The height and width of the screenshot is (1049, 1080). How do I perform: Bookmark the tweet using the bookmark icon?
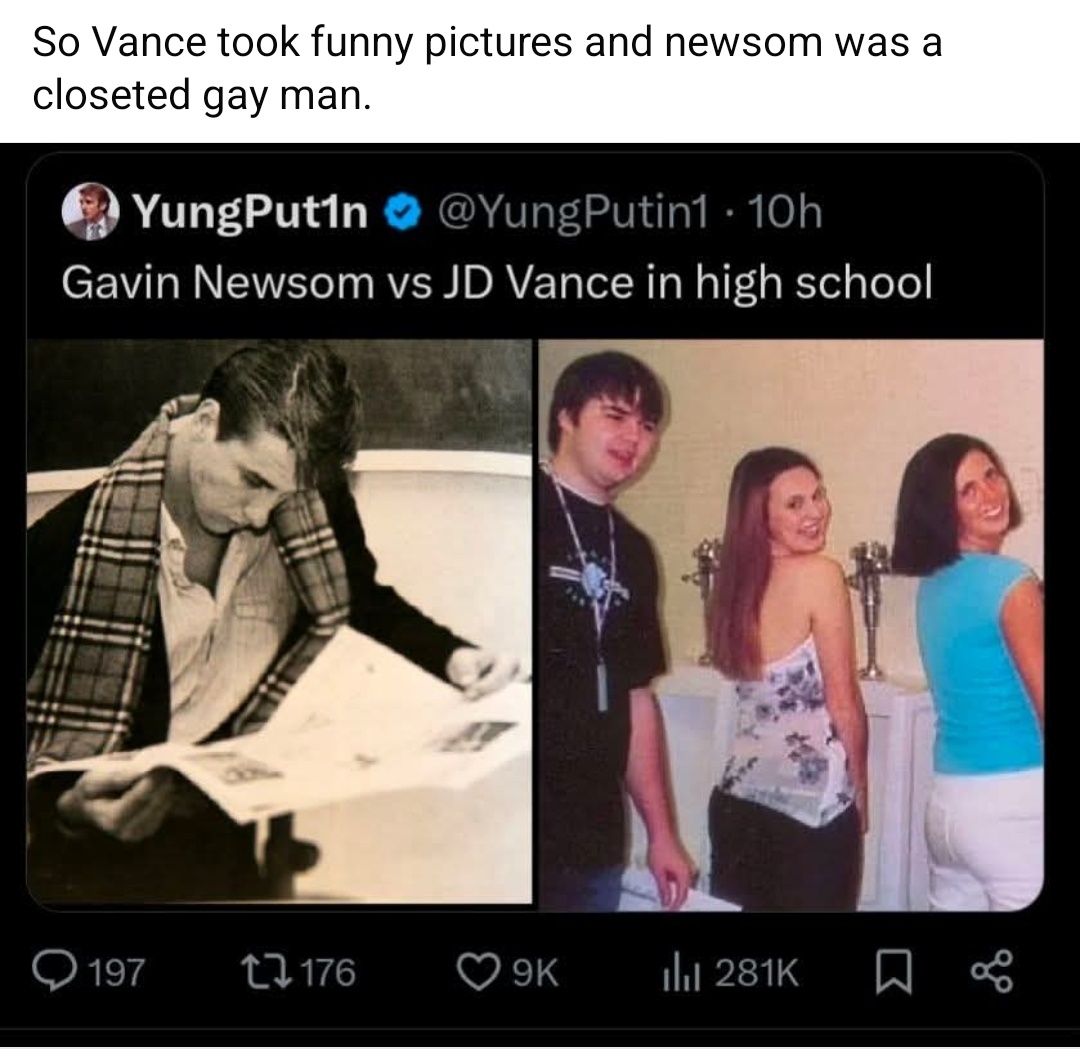(894, 973)
